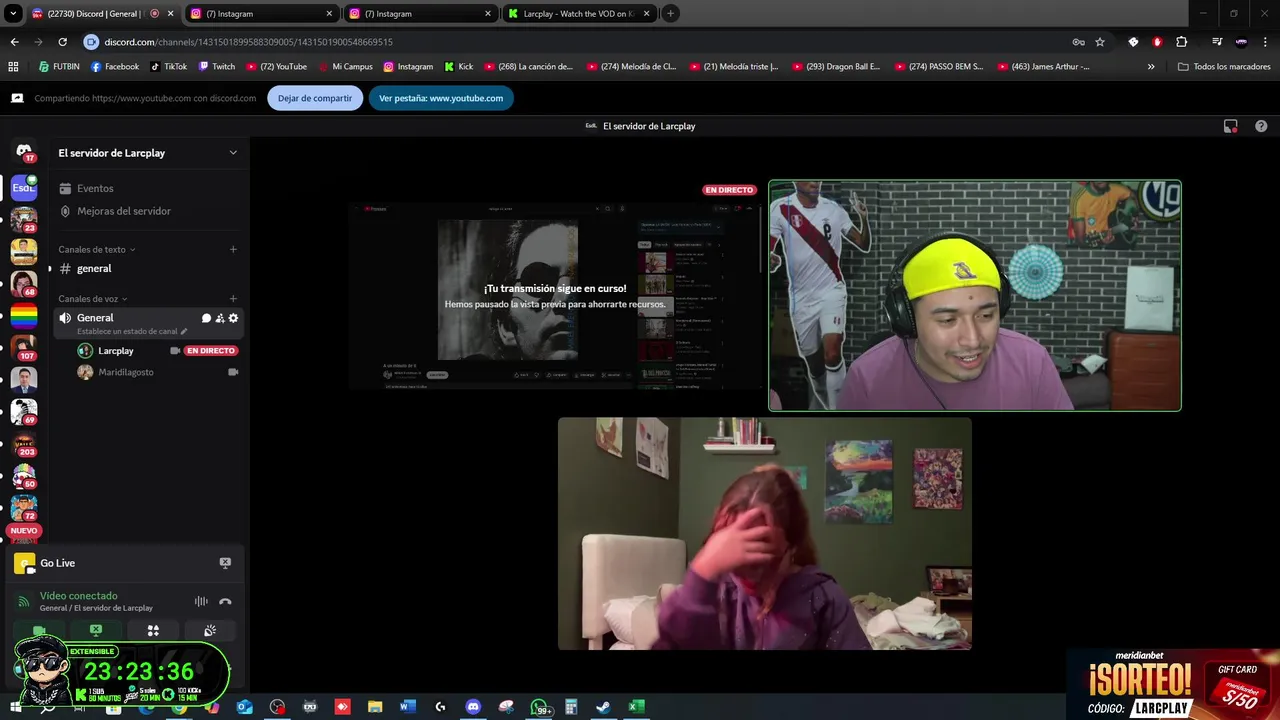This screenshot has width=1280, height=720.
Task: Open the Eventos calendar entry
Action: coord(95,188)
